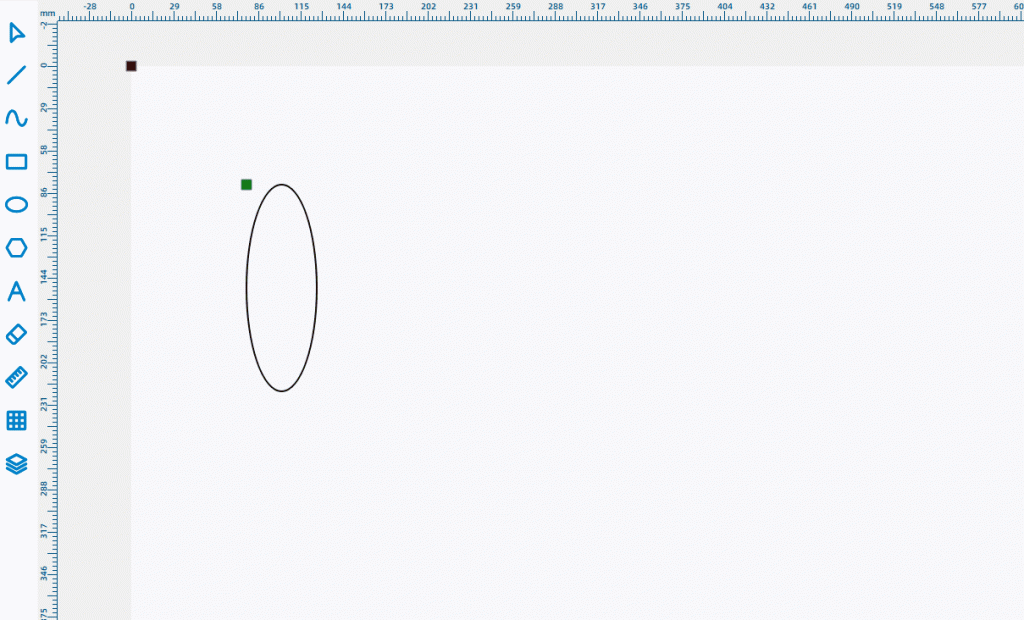Select the hexagon Polygon tool

click(16, 248)
